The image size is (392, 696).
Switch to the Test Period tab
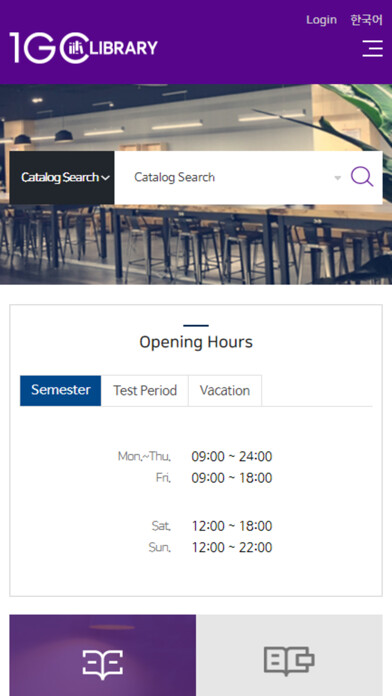[145, 390]
